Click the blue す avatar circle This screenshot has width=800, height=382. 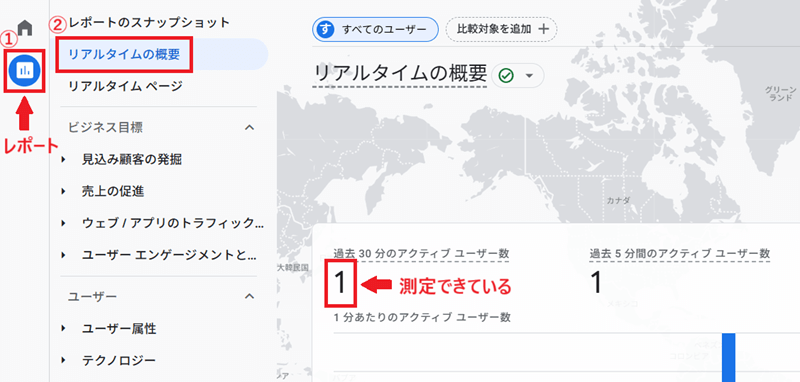[x=325, y=30]
